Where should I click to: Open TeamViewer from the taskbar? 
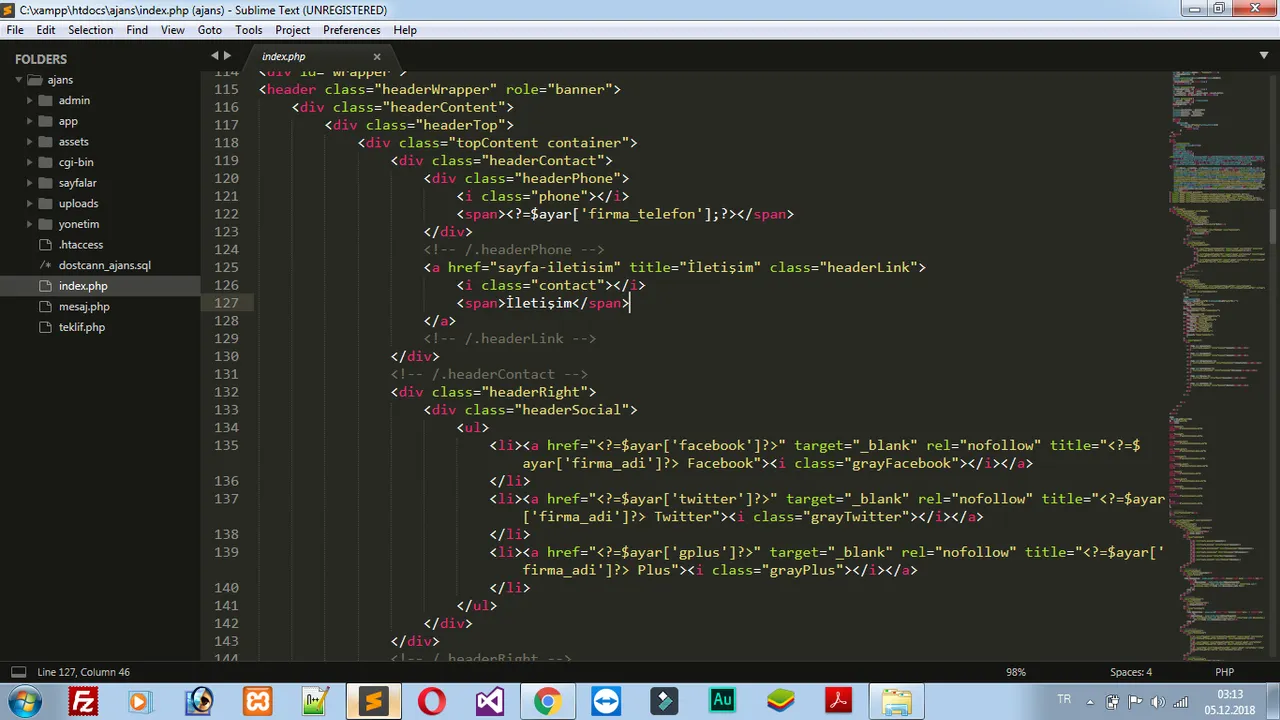(605, 701)
